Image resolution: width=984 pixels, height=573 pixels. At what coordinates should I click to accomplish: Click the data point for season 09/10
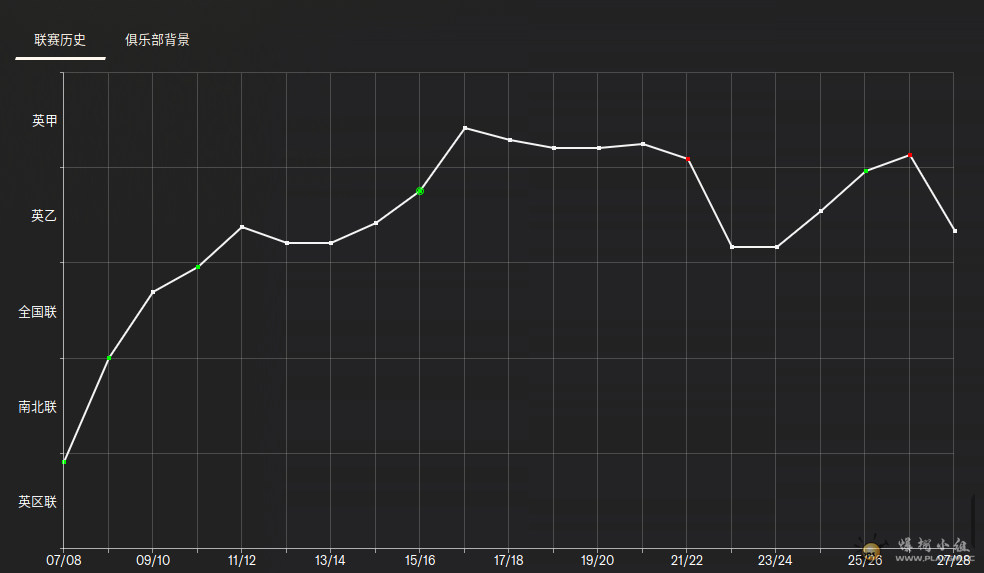tap(153, 292)
